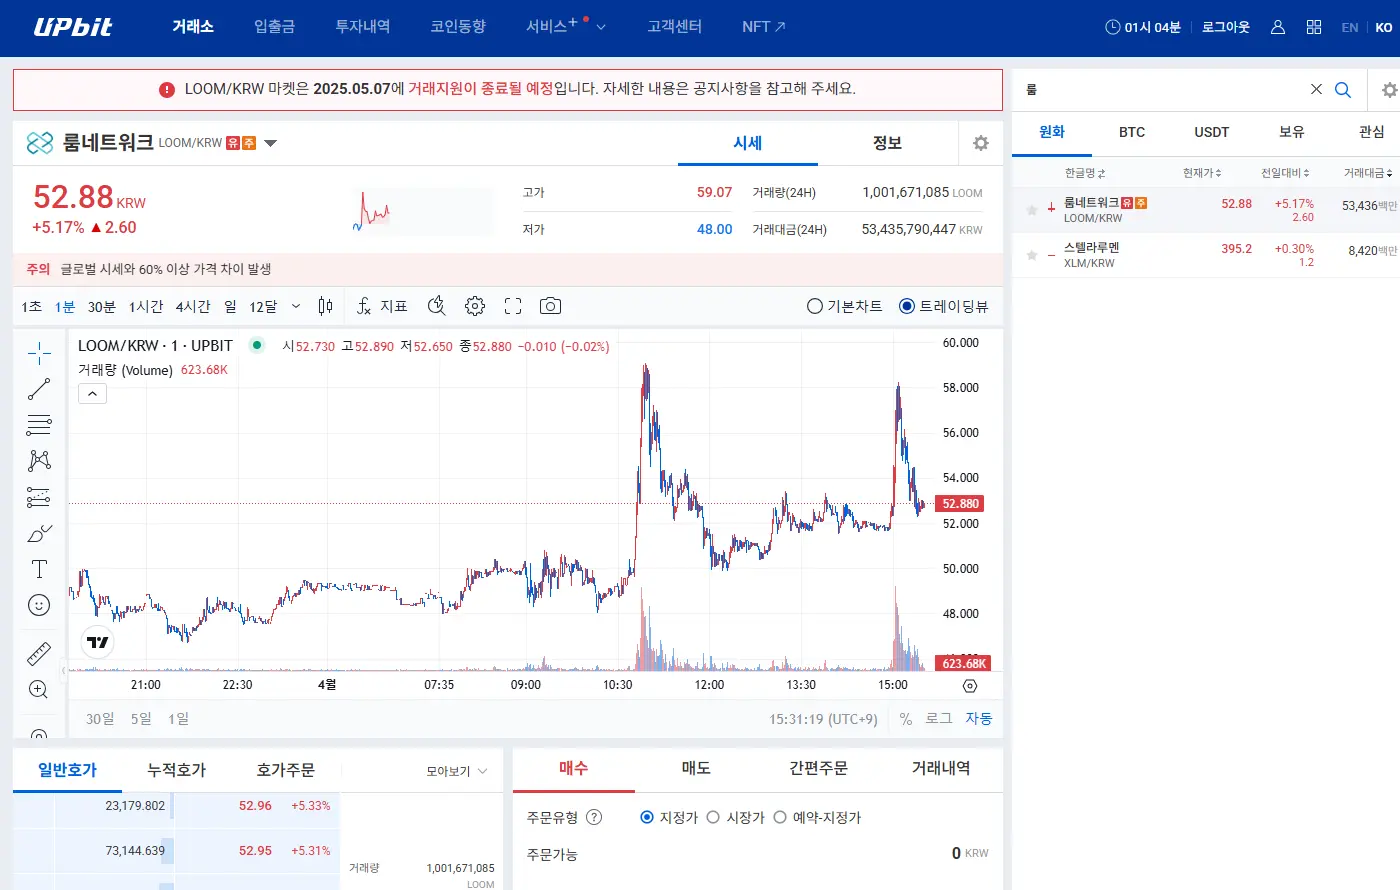Viewport: 1400px width, 890px height.
Task: Select the 기본차트 radio option
Action: [815, 306]
